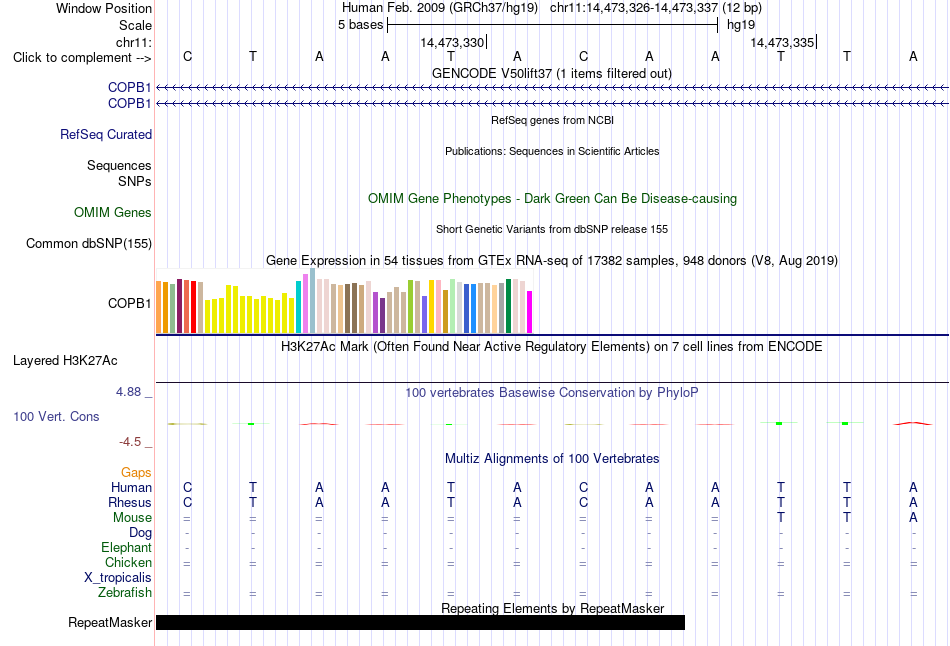Screen dimensions: 950x646
Task: Open 'Publications: Sequences in Scientific Articles' track title
Action: (x=552, y=151)
